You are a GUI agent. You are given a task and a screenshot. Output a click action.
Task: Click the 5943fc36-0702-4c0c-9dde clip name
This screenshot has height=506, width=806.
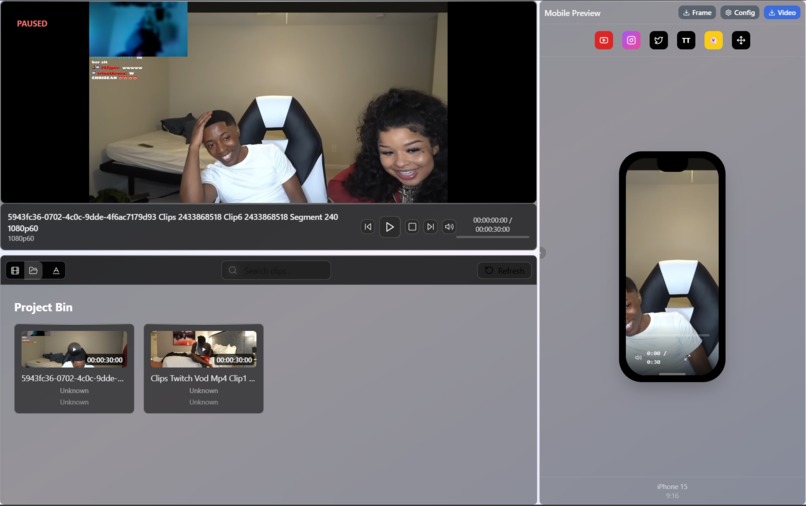[72, 378]
